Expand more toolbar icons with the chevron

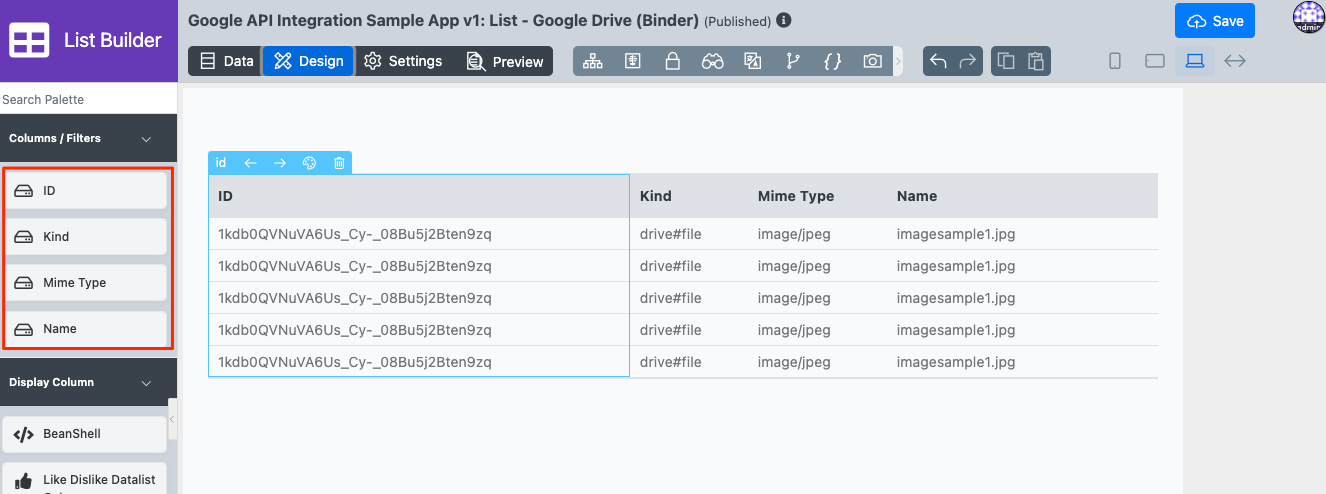pyautogui.click(x=898, y=61)
